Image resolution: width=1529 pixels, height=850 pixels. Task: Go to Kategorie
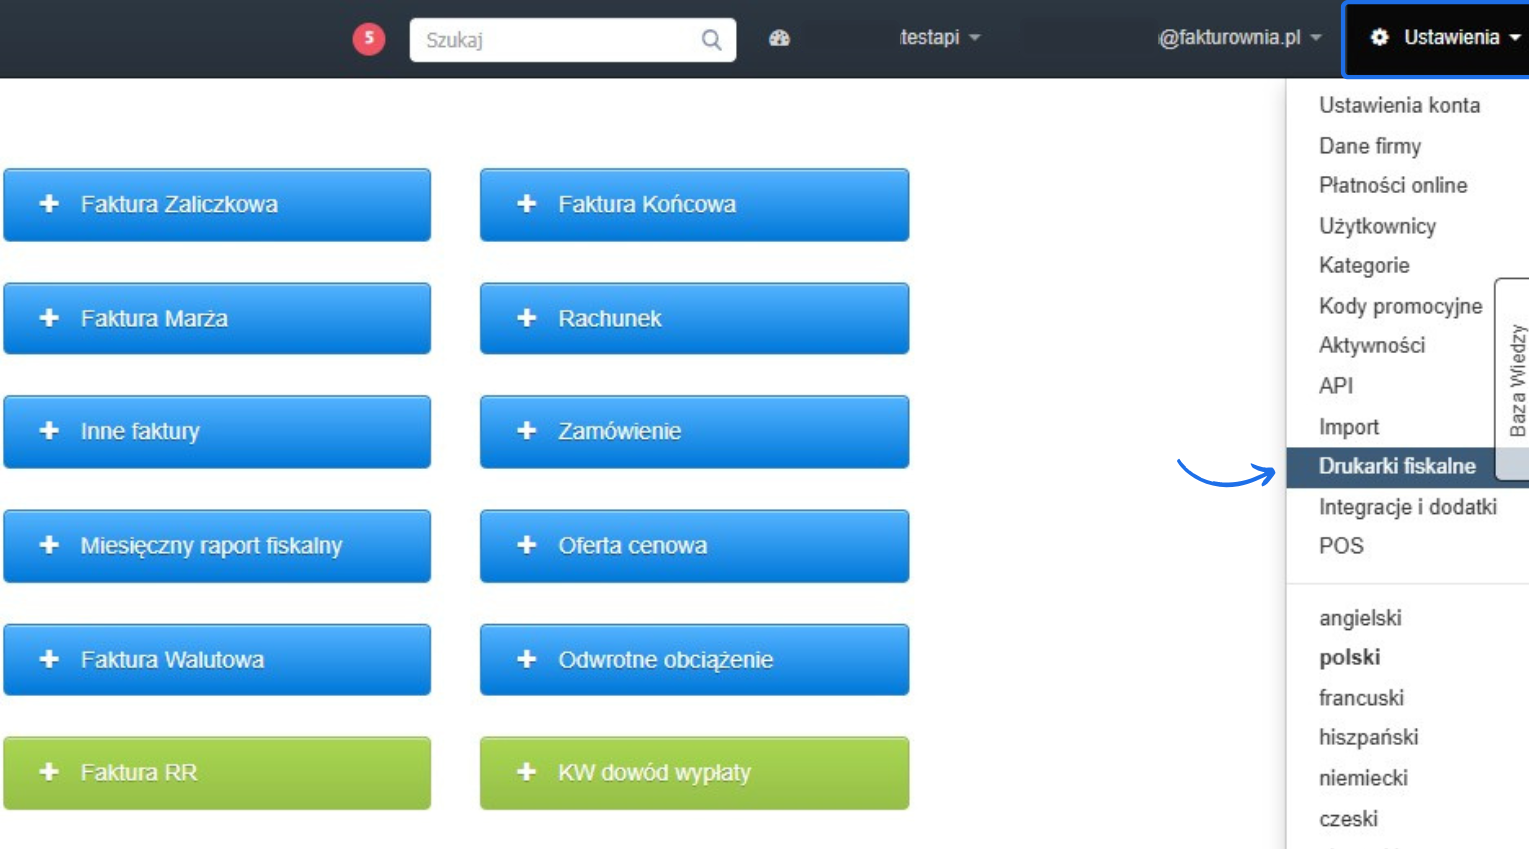pyautogui.click(x=1364, y=265)
